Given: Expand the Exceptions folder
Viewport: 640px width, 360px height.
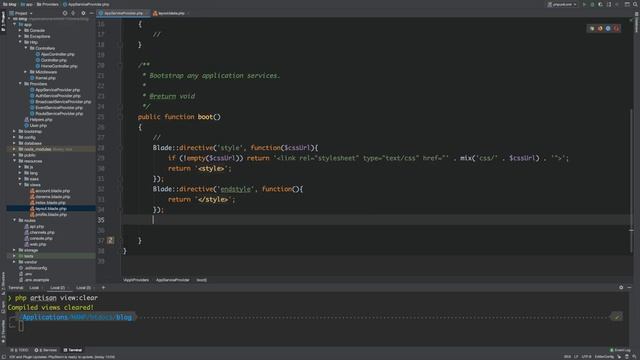Looking at the screenshot, I should pyautogui.click(x=20, y=36).
